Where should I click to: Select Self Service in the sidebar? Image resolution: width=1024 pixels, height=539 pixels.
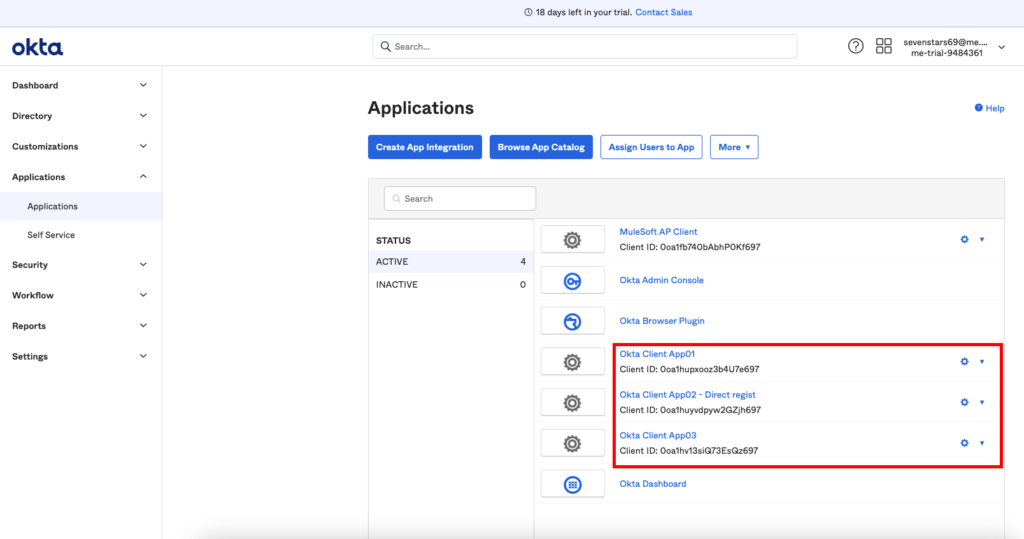[51, 235]
